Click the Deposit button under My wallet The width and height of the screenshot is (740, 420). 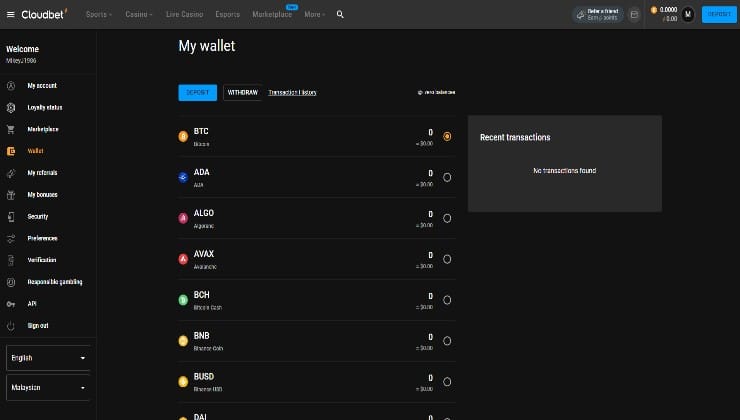[x=198, y=92]
